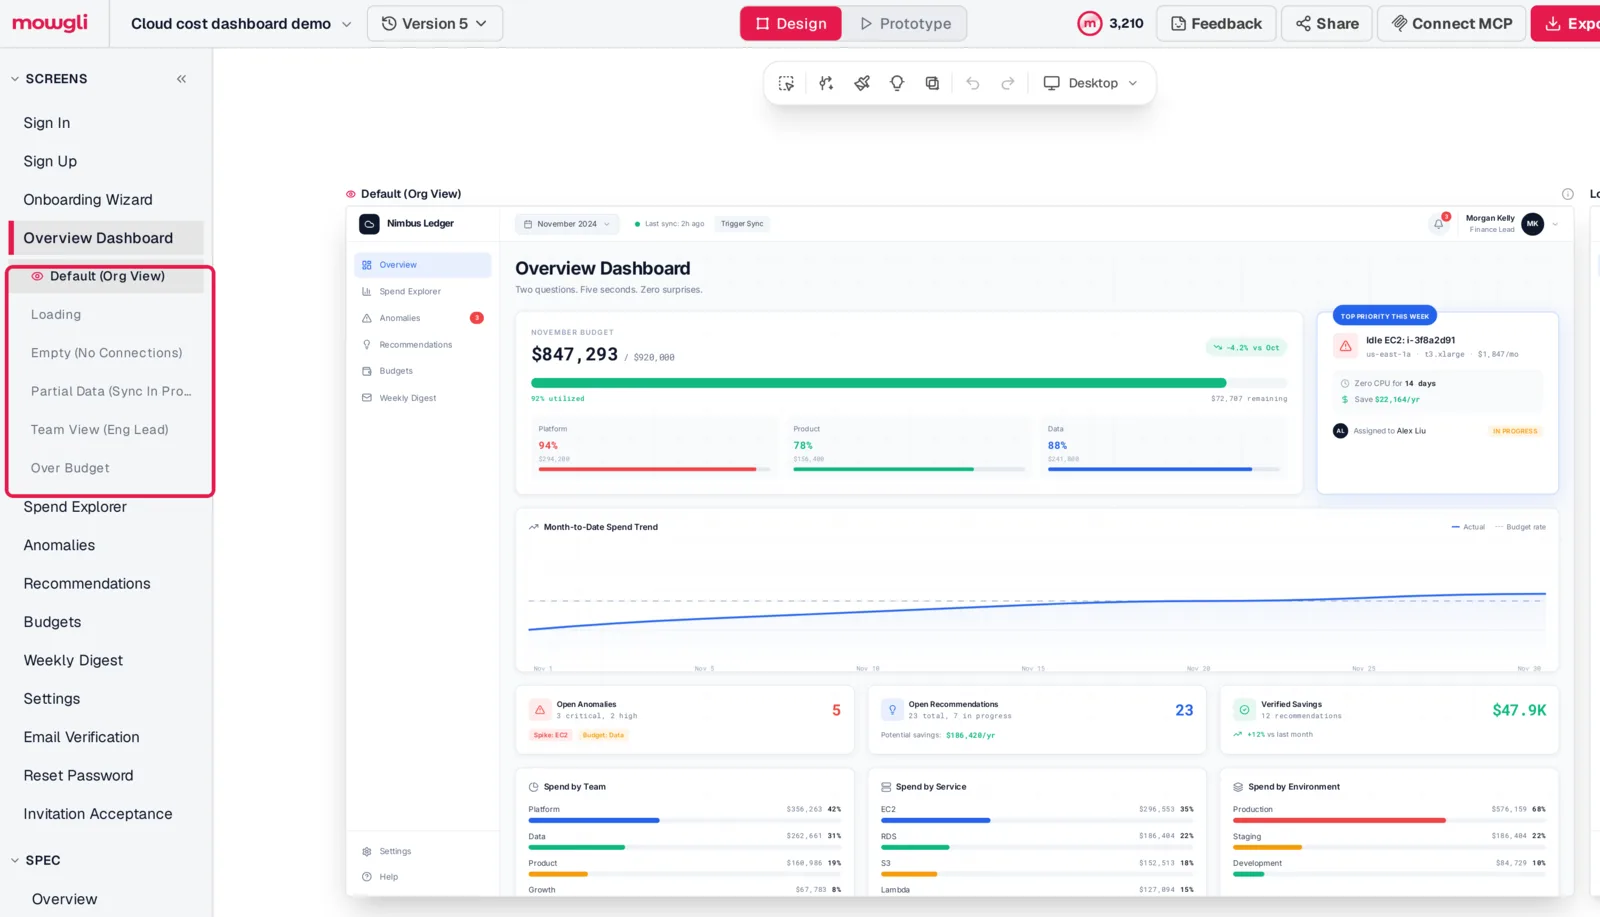Open the Onboarding Wizard screen
Image resolution: width=1600 pixels, height=917 pixels.
point(88,200)
